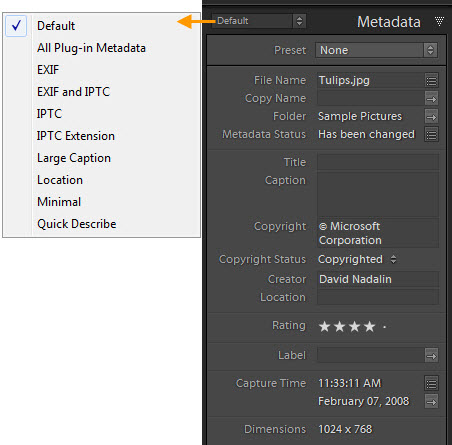The height and width of the screenshot is (445, 452).
Task: Open the Preset dropdown showing None
Action: click(x=376, y=50)
